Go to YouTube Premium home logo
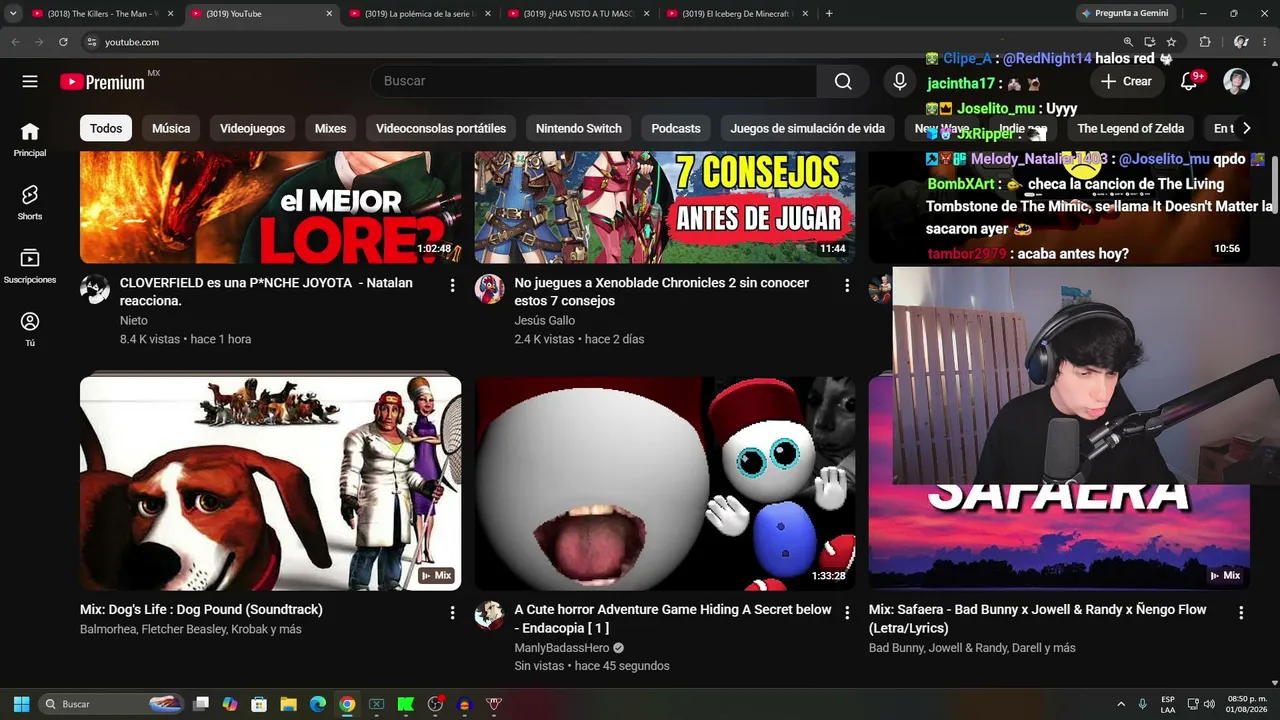This screenshot has width=1280, height=720. pos(102,82)
